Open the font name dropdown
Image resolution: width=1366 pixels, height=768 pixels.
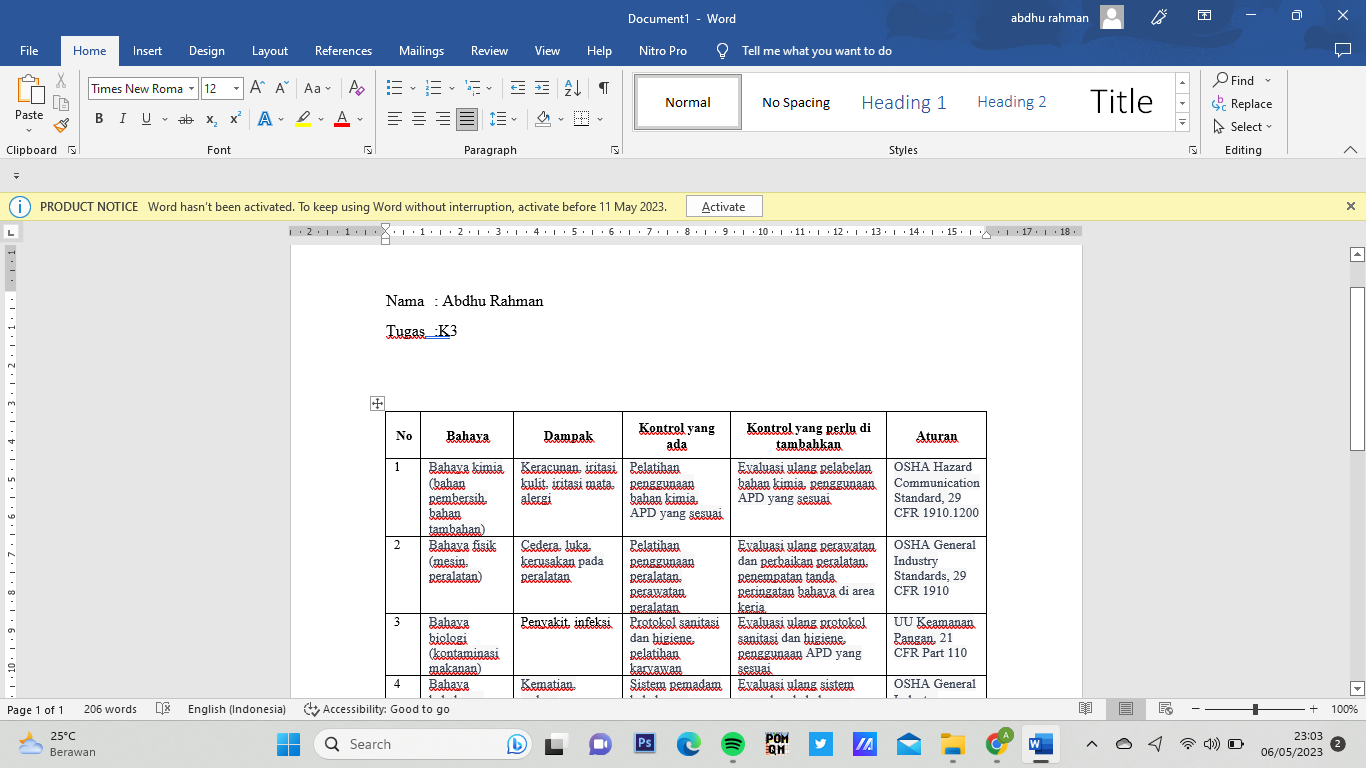coord(192,88)
